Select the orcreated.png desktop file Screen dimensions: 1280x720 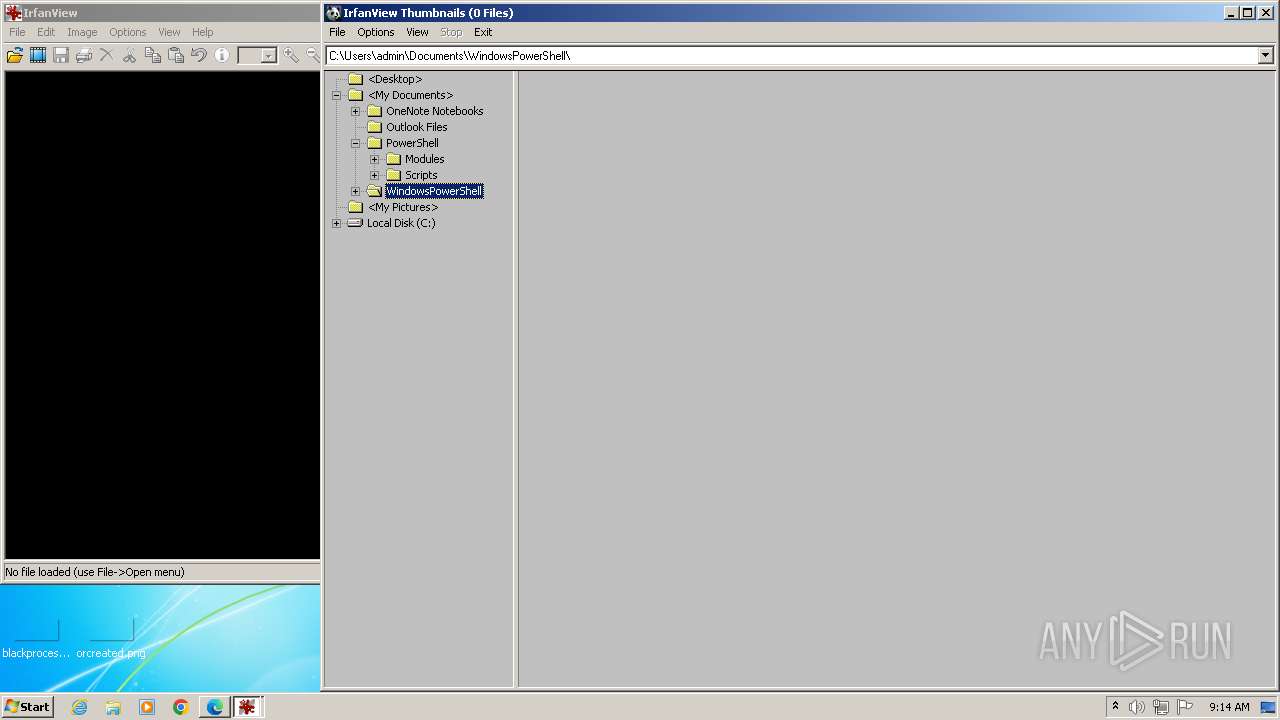[x=111, y=640]
